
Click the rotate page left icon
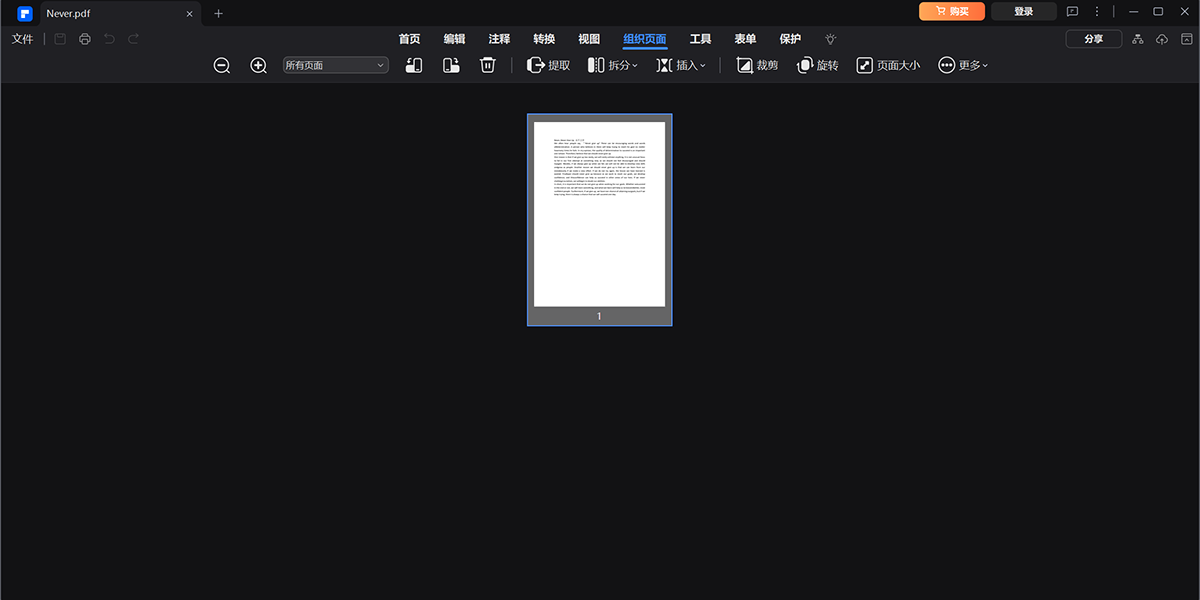413,65
